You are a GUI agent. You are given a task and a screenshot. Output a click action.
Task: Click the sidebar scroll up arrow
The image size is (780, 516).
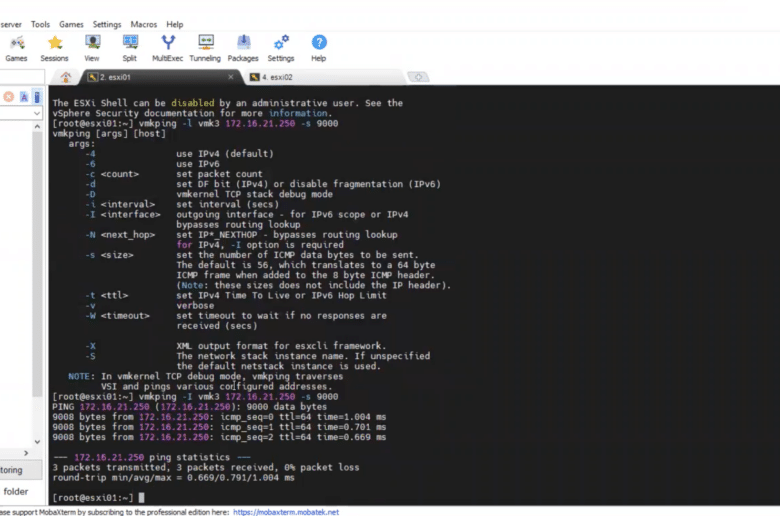pos(37,127)
